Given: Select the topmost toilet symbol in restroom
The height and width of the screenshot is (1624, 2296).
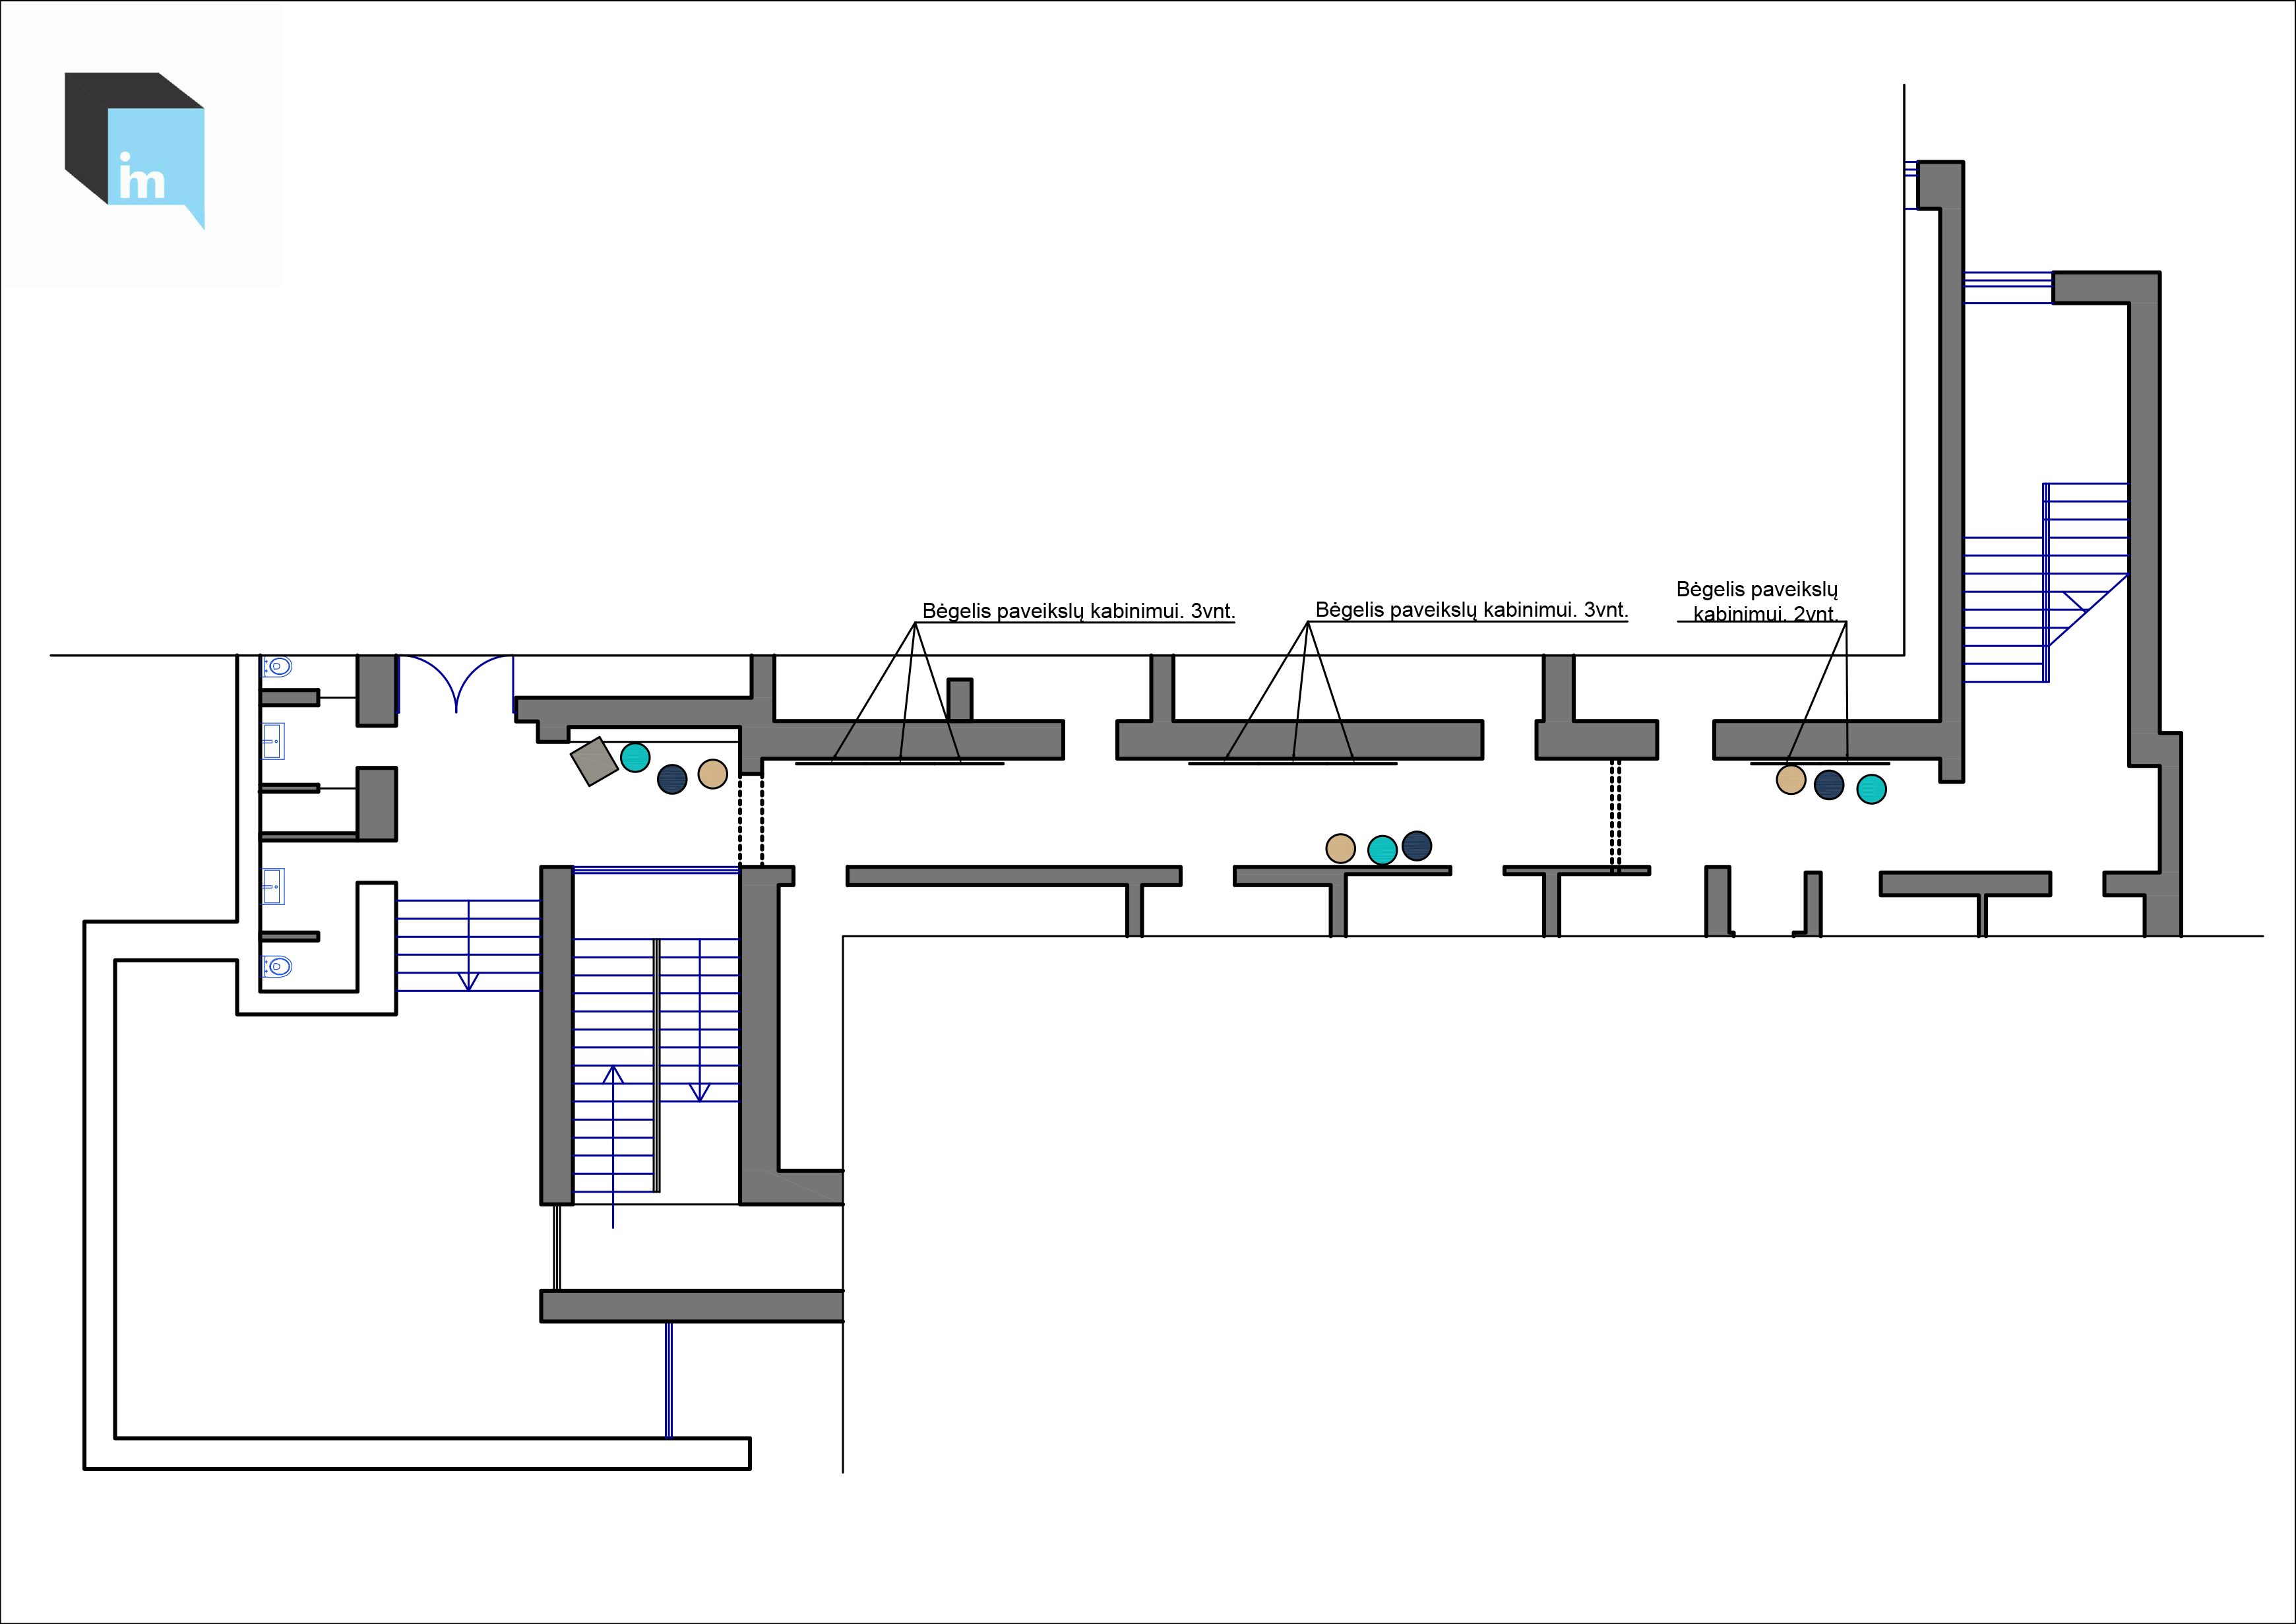Looking at the screenshot, I should tap(277, 666).
